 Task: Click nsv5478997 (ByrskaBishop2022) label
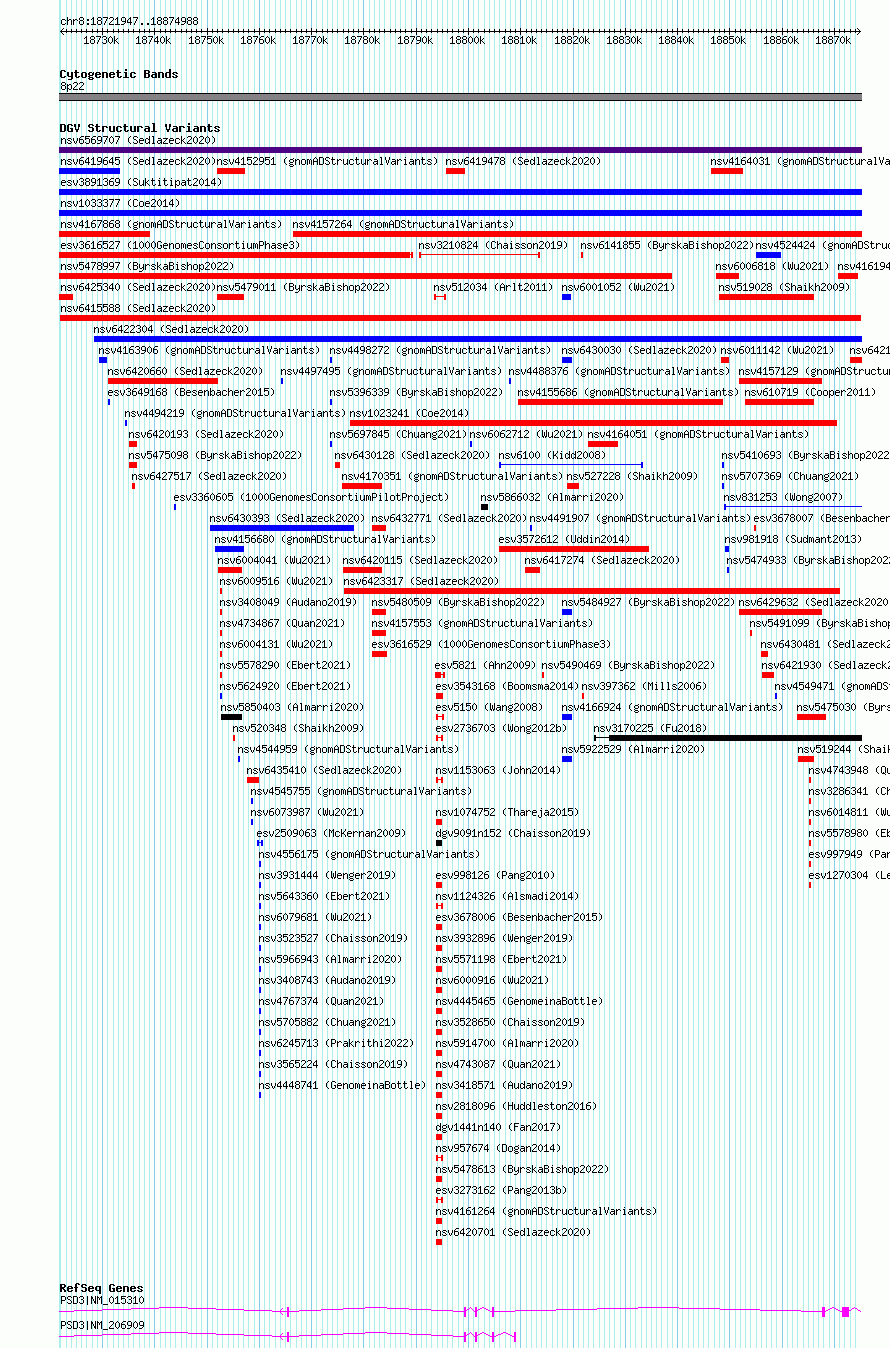[147, 266]
